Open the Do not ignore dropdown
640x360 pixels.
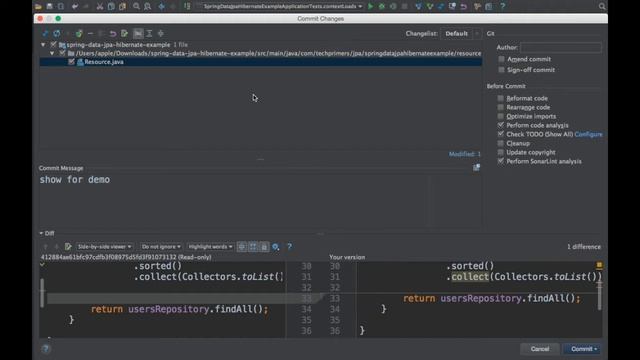point(161,247)
